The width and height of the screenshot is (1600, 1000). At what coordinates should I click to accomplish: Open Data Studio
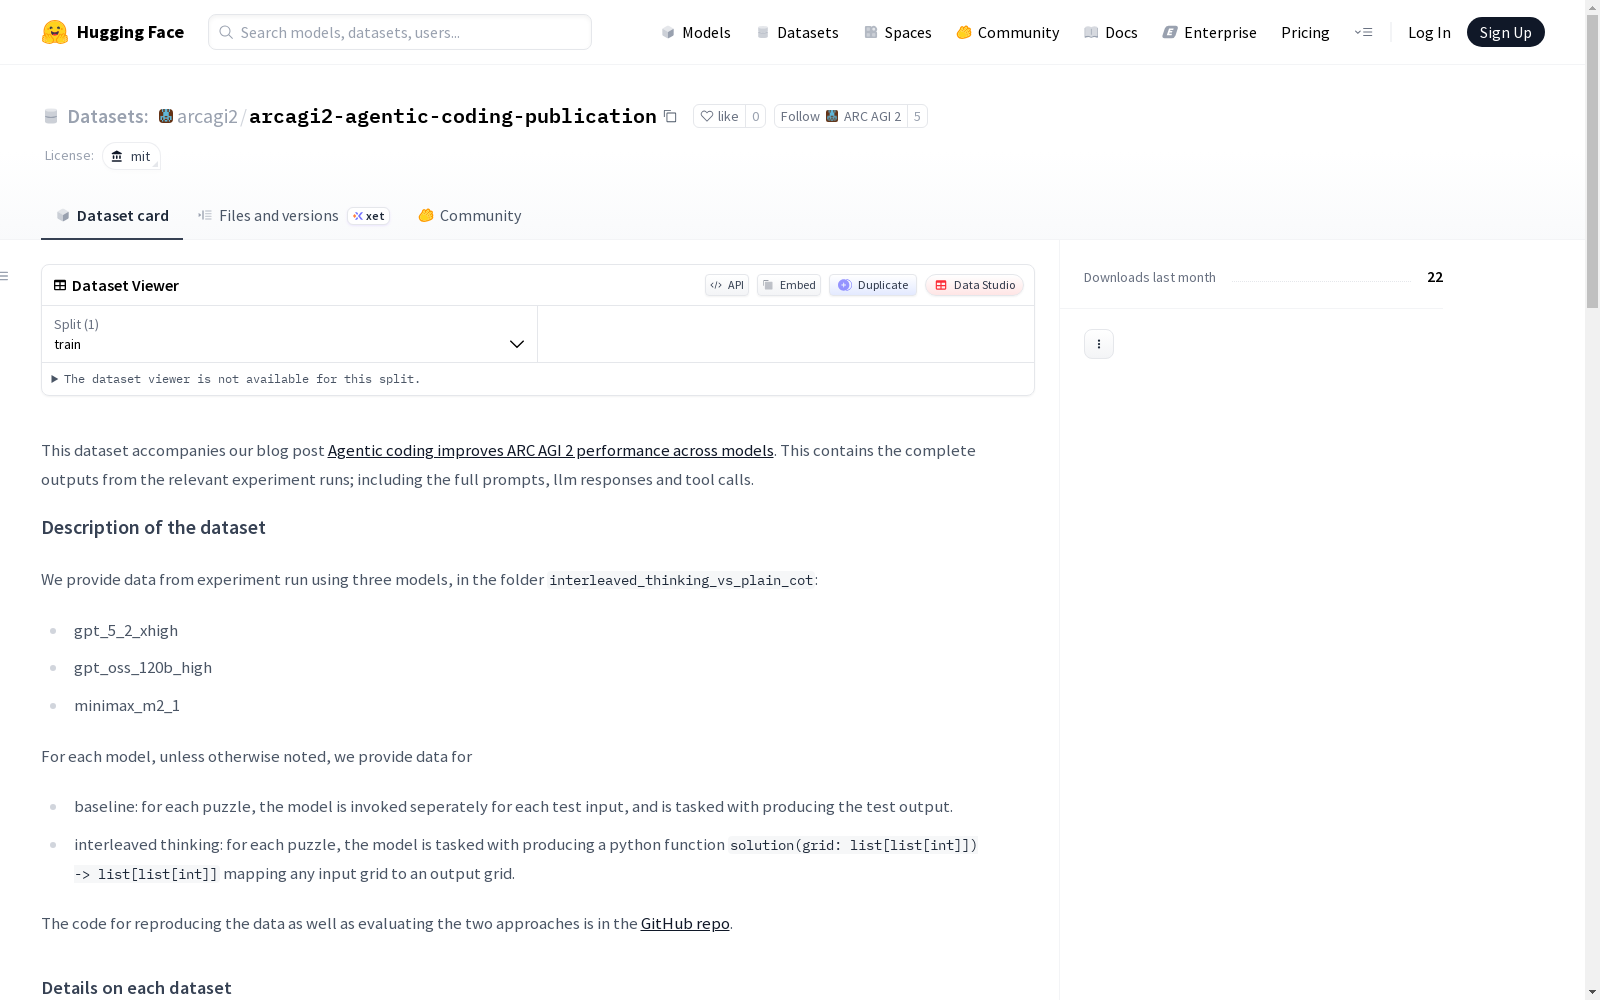click(975, 285)
